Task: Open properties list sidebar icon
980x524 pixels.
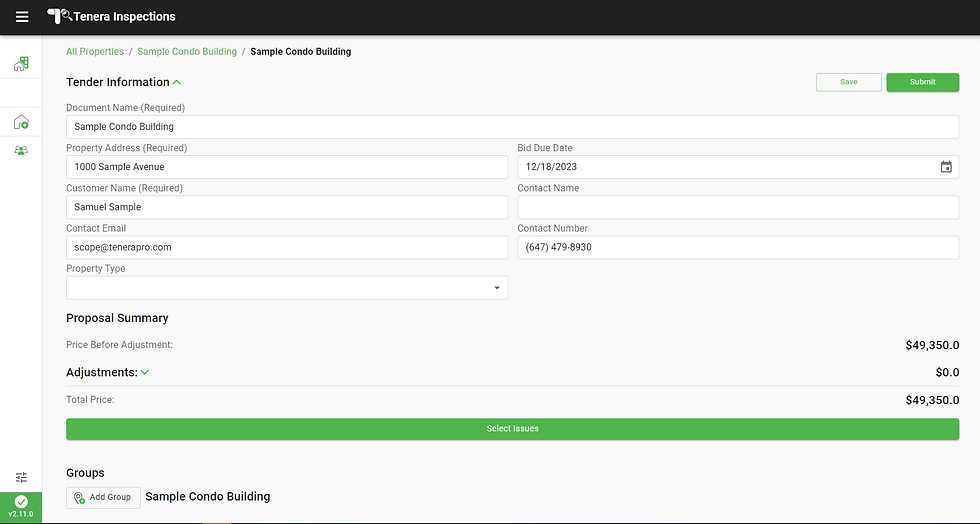Action: click(x=21, y=63)
